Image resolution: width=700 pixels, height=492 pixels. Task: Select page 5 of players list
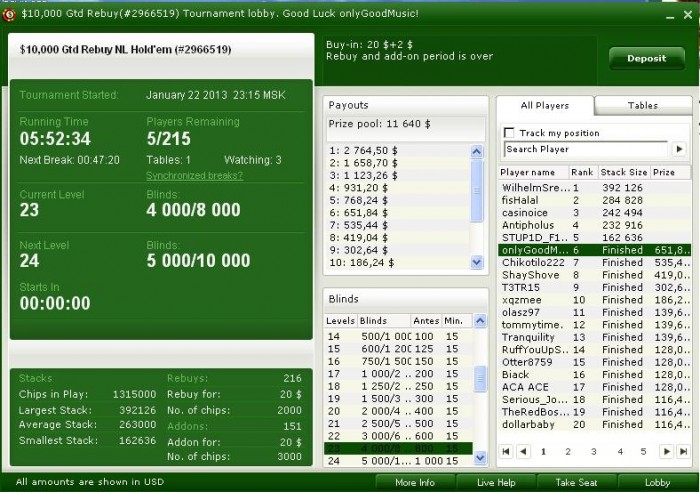643,451
